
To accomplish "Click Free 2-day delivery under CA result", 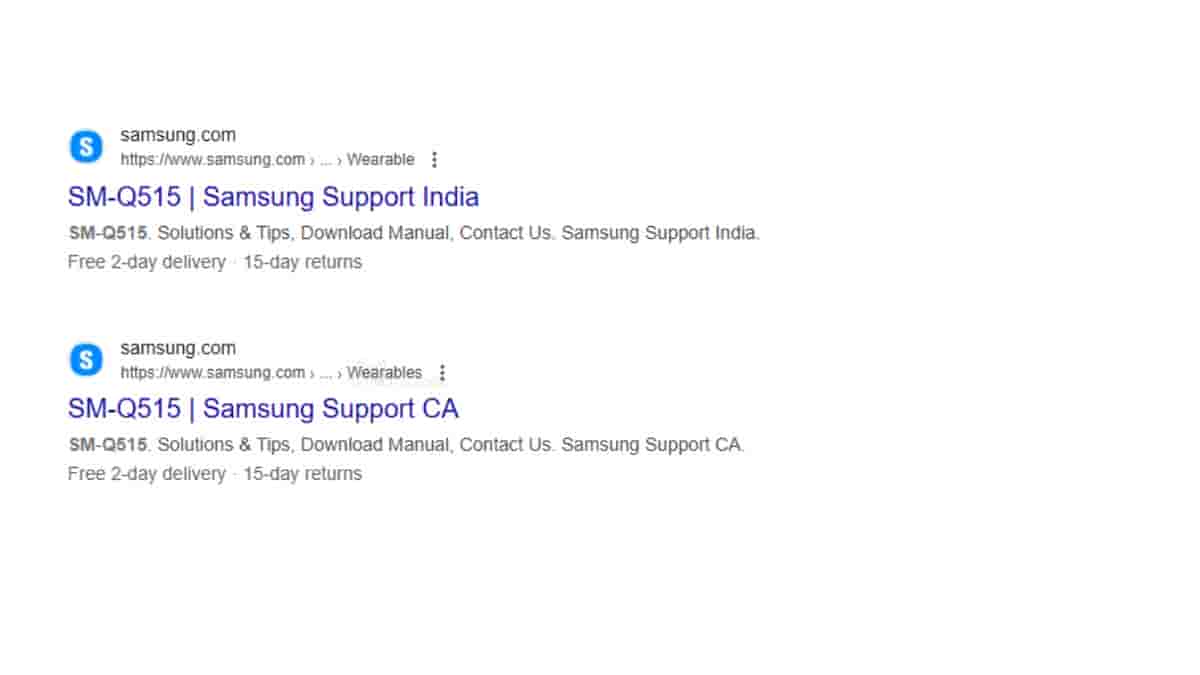I will click(146, 474).
